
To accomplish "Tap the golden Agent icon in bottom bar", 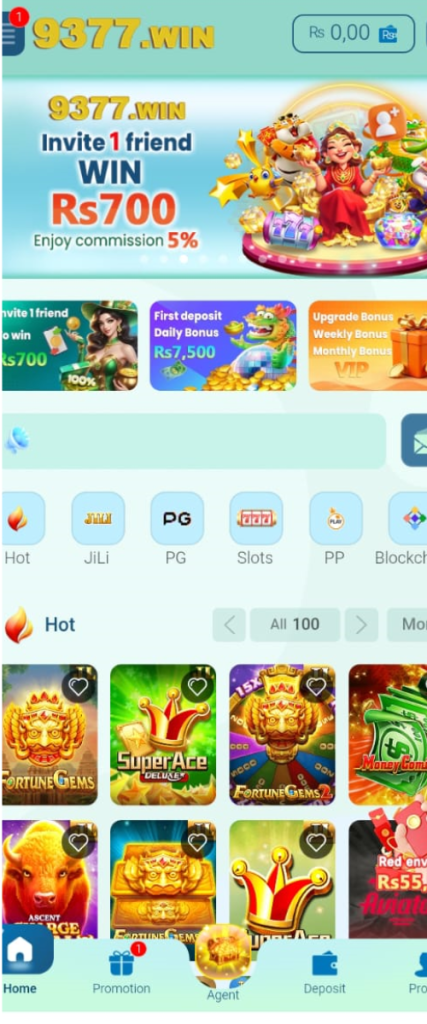I will click(x=223, y=952).
